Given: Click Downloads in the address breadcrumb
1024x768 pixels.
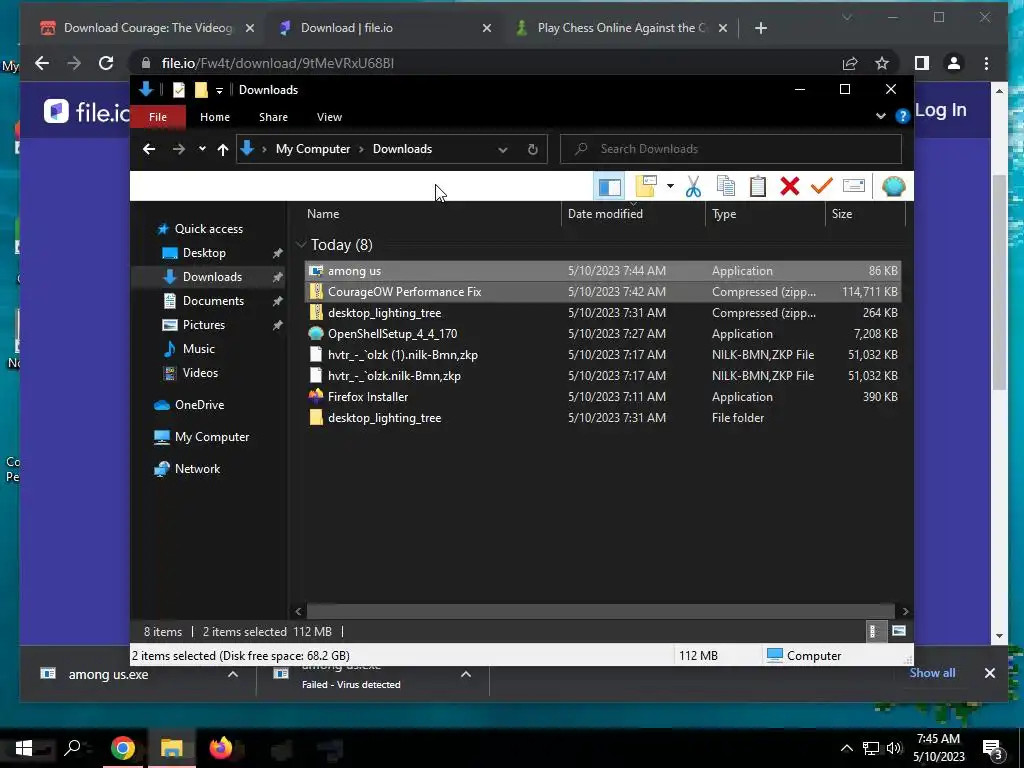Looking at the screenshot, I should click(x=402, y=149).
